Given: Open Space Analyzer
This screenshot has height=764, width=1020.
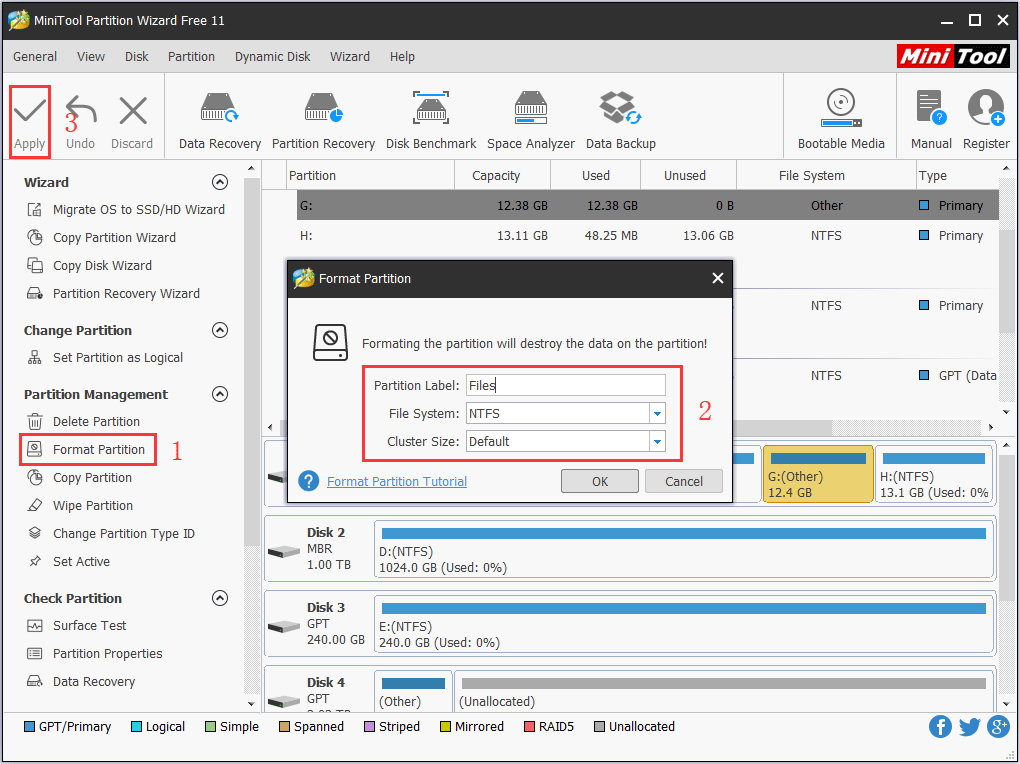Looking at the screenshot, I should tap(531, 122).
